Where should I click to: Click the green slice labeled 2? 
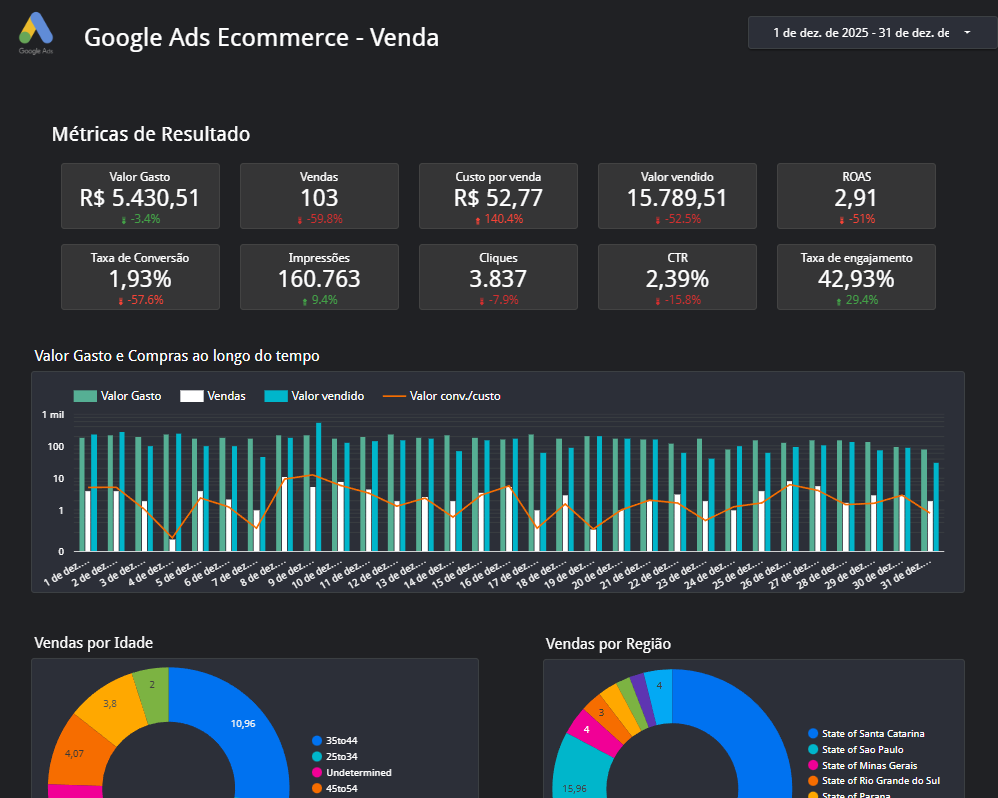(151, 685)
